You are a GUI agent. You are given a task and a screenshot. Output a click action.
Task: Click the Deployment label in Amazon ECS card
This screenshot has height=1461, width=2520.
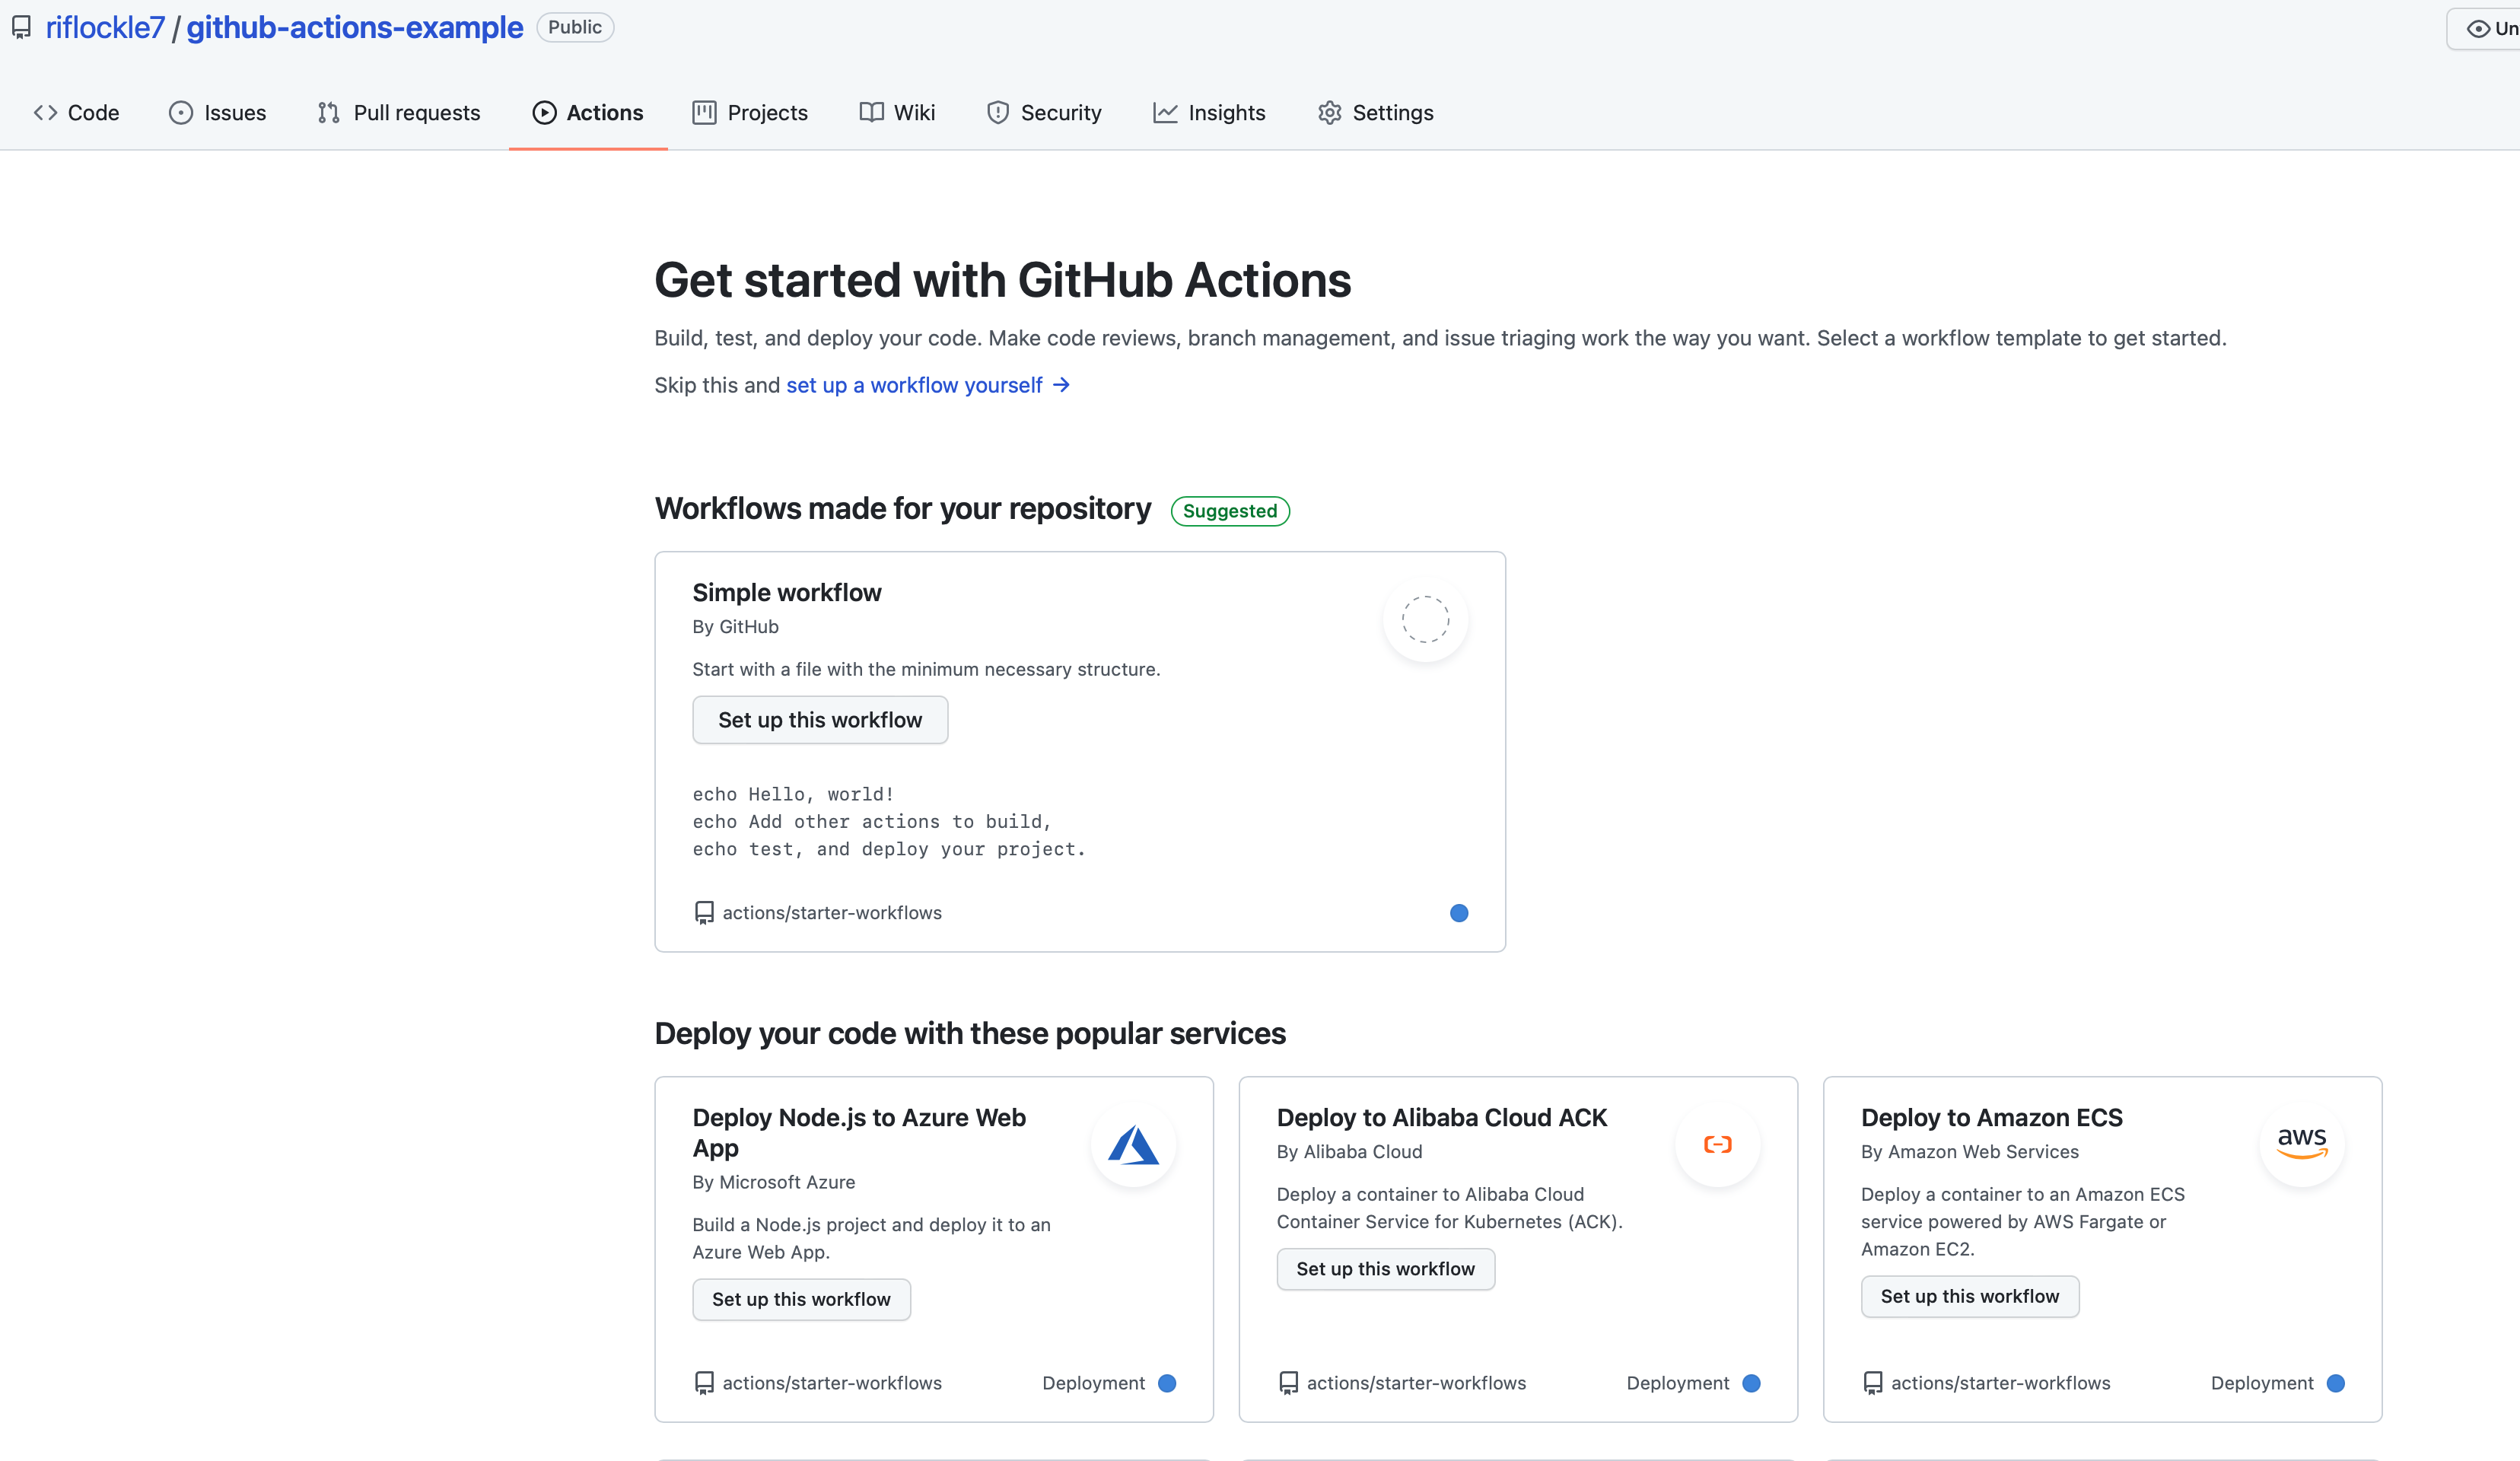pos(2262,1383)
